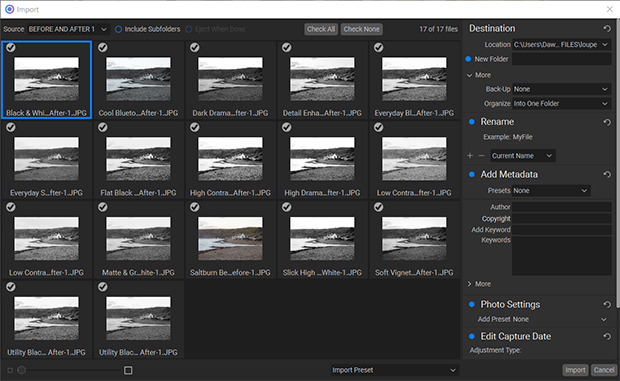Reset the Photo Settings section
620x381 pixels.
pos(607,304)
